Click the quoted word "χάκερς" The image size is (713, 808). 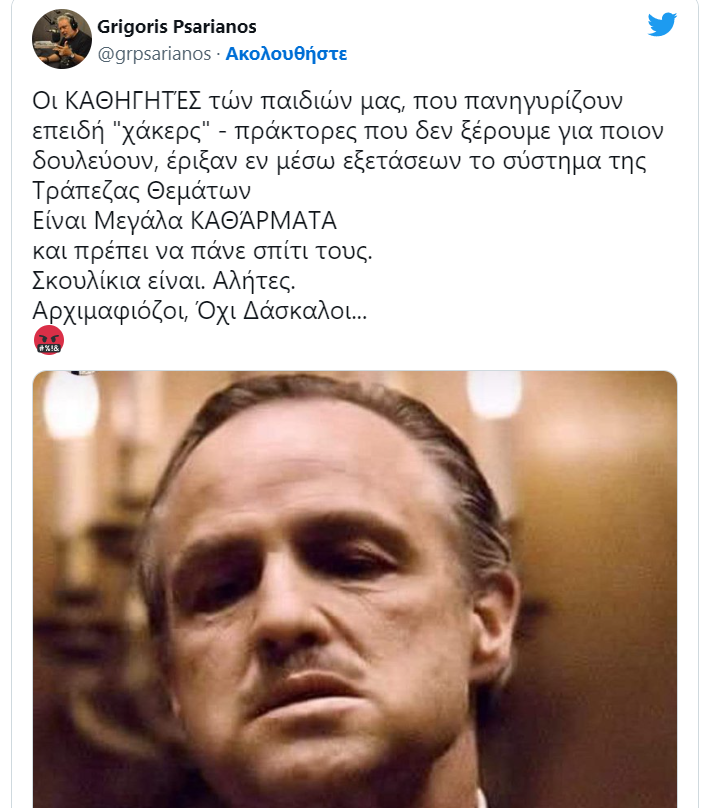pyautogui.click(x=162, y=131)
